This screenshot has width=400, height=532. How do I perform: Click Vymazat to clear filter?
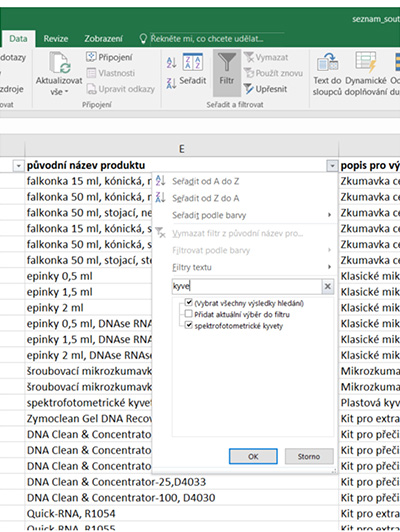coord(266,57)
